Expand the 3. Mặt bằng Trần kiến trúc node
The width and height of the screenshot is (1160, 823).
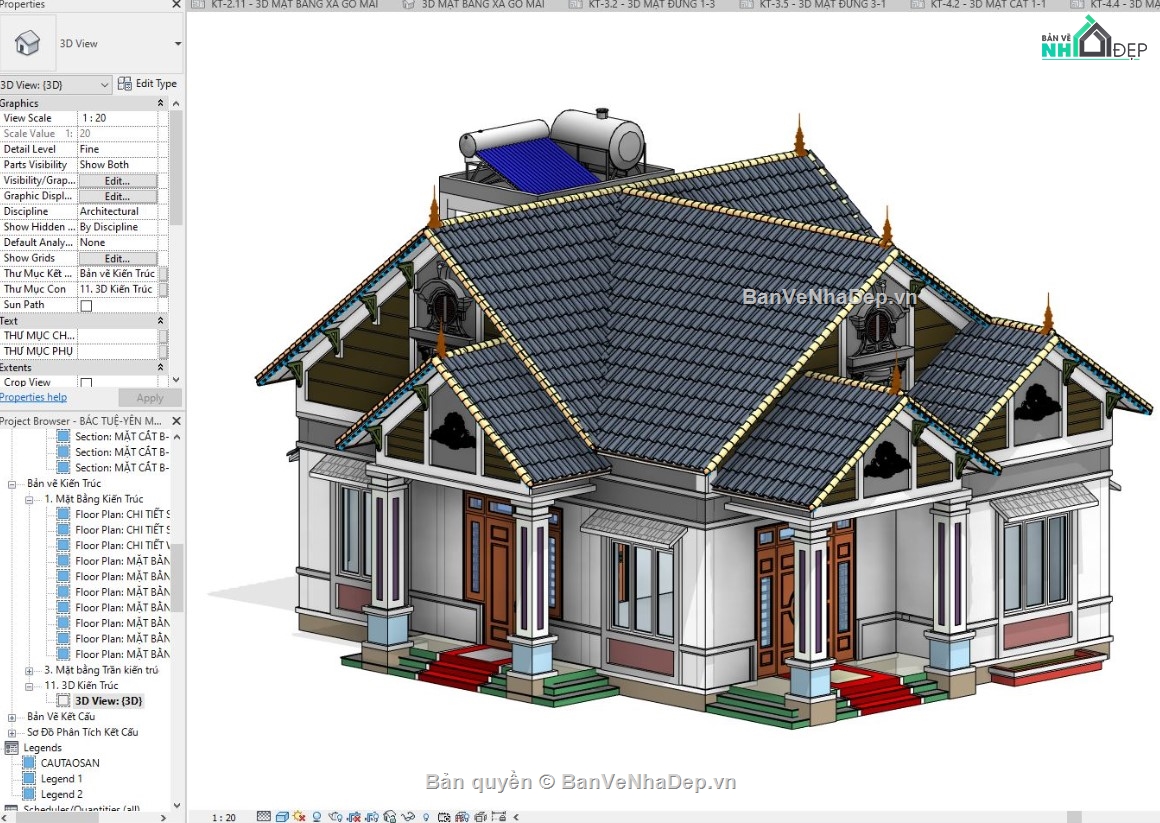30,671
